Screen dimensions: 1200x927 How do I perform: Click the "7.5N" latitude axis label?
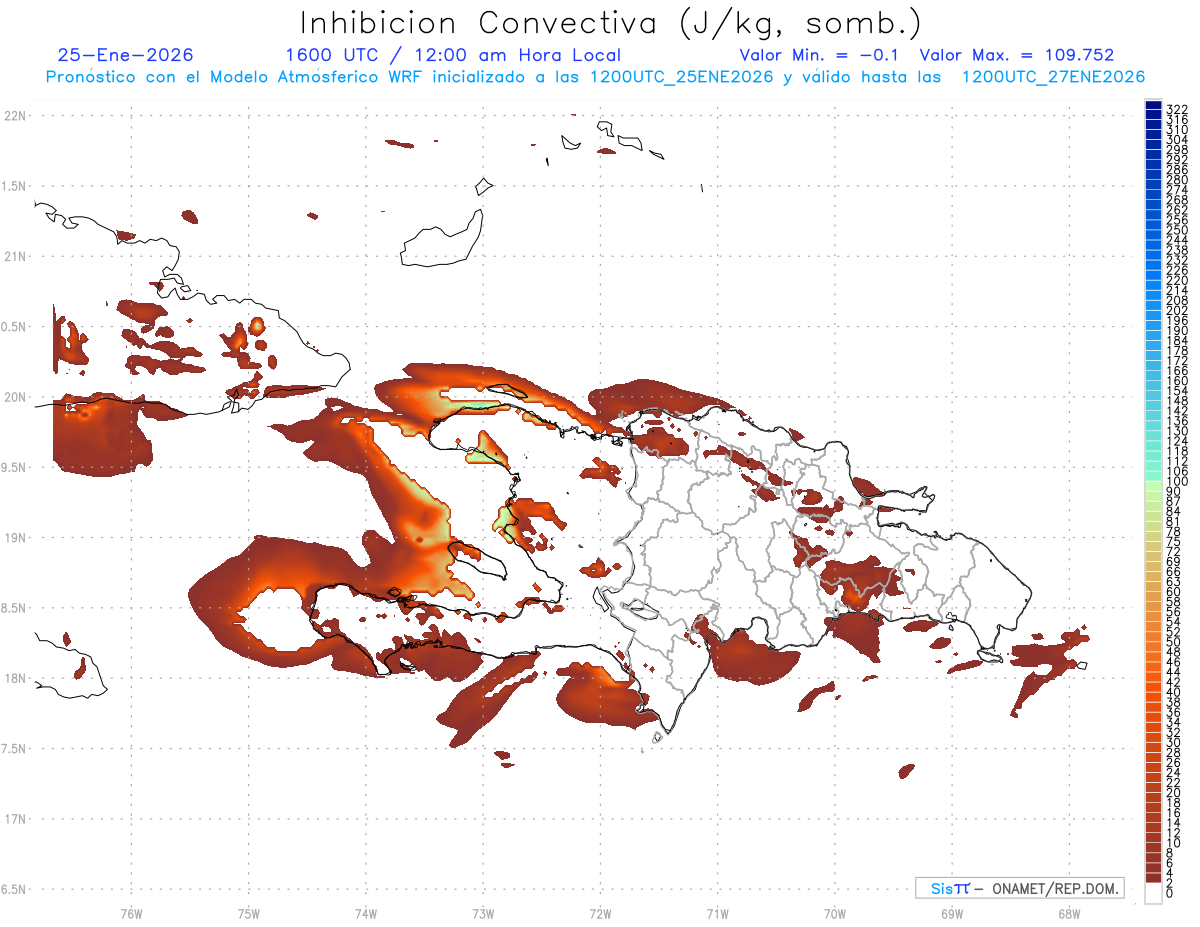15,749
